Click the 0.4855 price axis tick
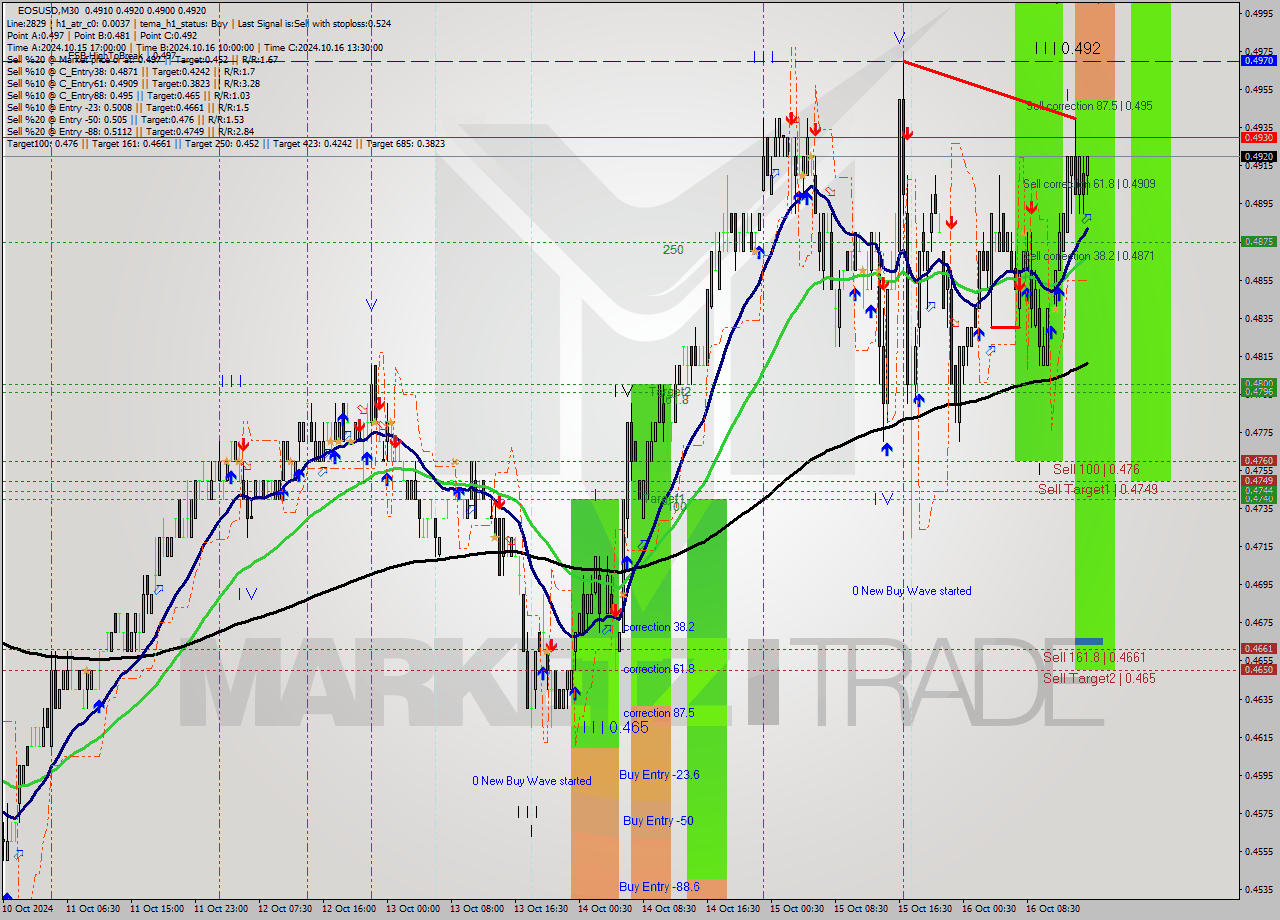1280x920 pixels. coord(1258,280)
